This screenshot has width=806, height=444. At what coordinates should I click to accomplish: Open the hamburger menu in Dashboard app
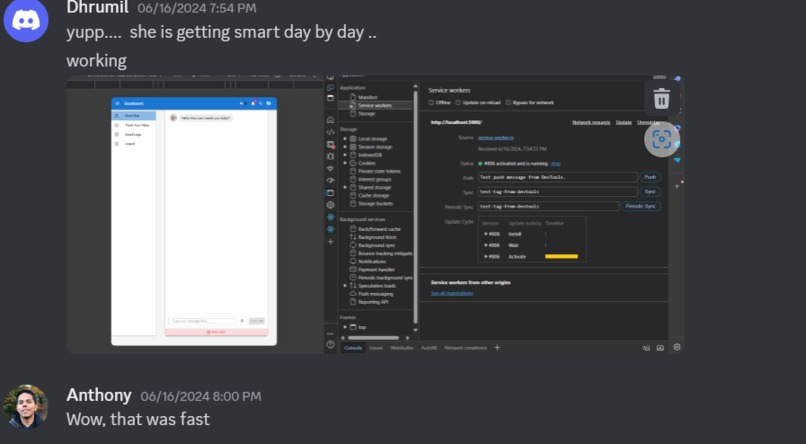click(x=117, y=103)
